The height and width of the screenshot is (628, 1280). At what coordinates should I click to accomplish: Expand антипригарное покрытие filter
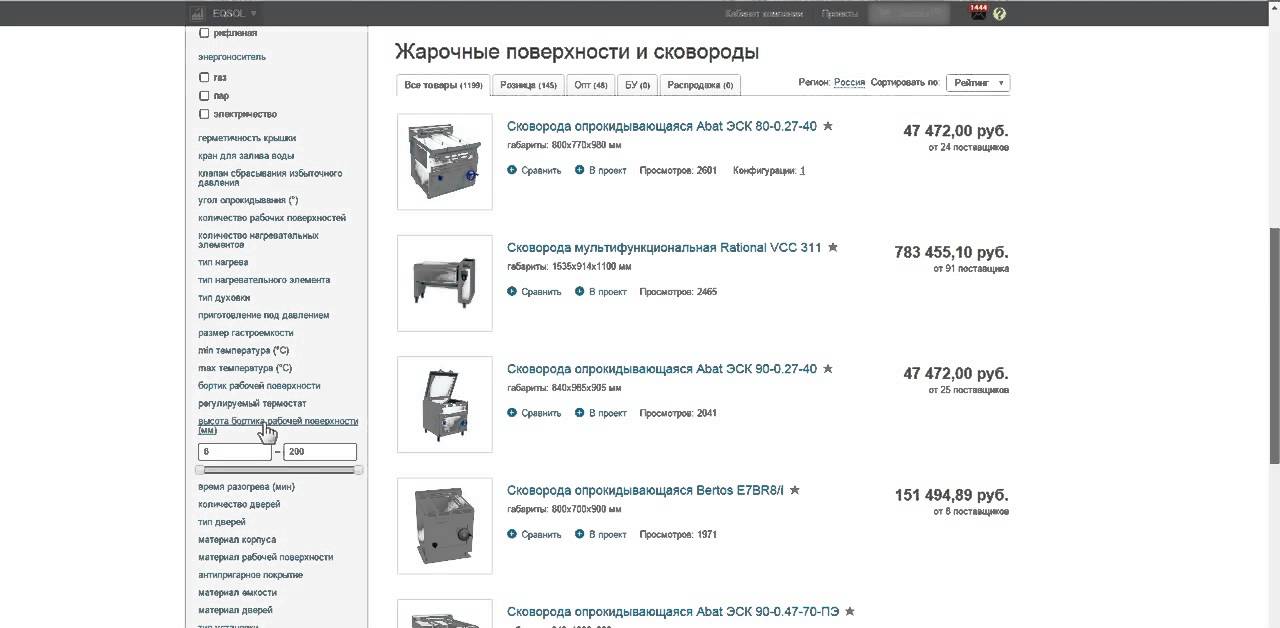(250, 575)
